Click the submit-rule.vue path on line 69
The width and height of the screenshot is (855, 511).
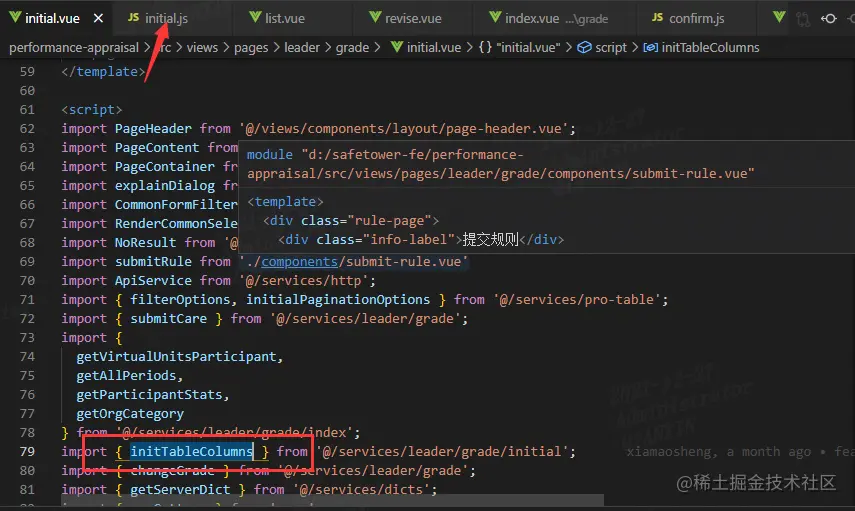pos(403,262)
